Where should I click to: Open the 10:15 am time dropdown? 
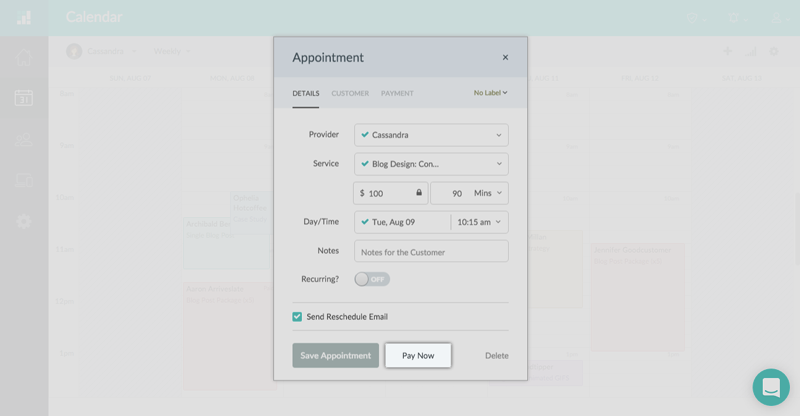pyautogui.click(x=480, y=222)
